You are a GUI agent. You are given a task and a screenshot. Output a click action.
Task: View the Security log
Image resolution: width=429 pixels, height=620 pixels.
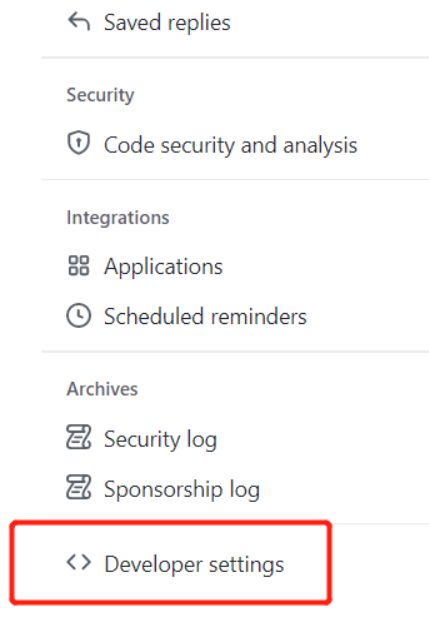[x=160, y=439]
